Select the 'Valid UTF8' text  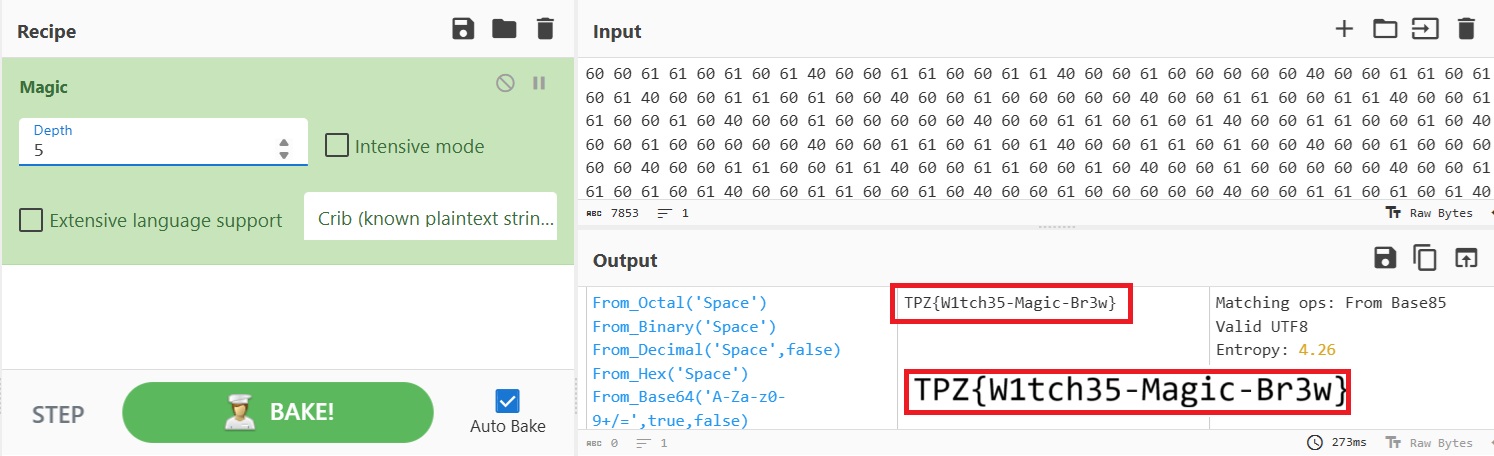(1261, 326)
